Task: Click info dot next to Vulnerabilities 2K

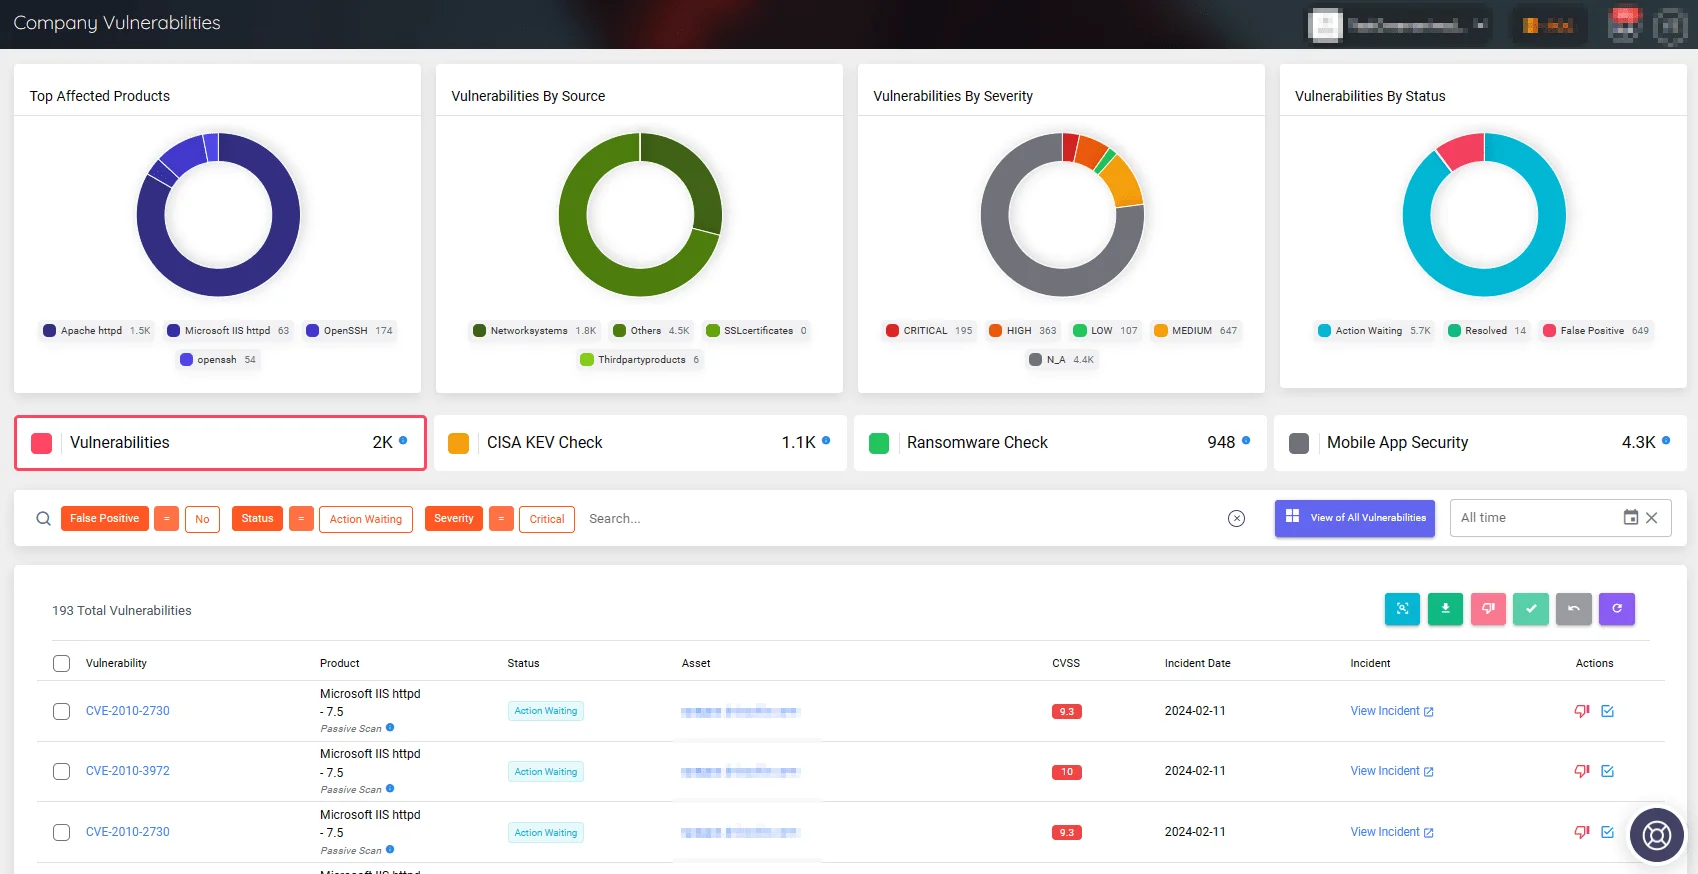Action: coord(403,440)
